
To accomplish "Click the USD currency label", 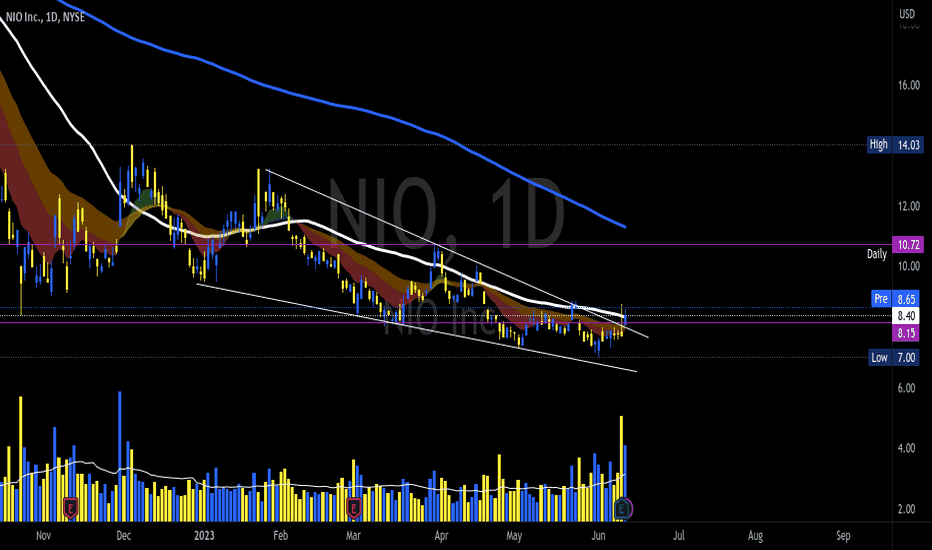I will pos(906,14).
